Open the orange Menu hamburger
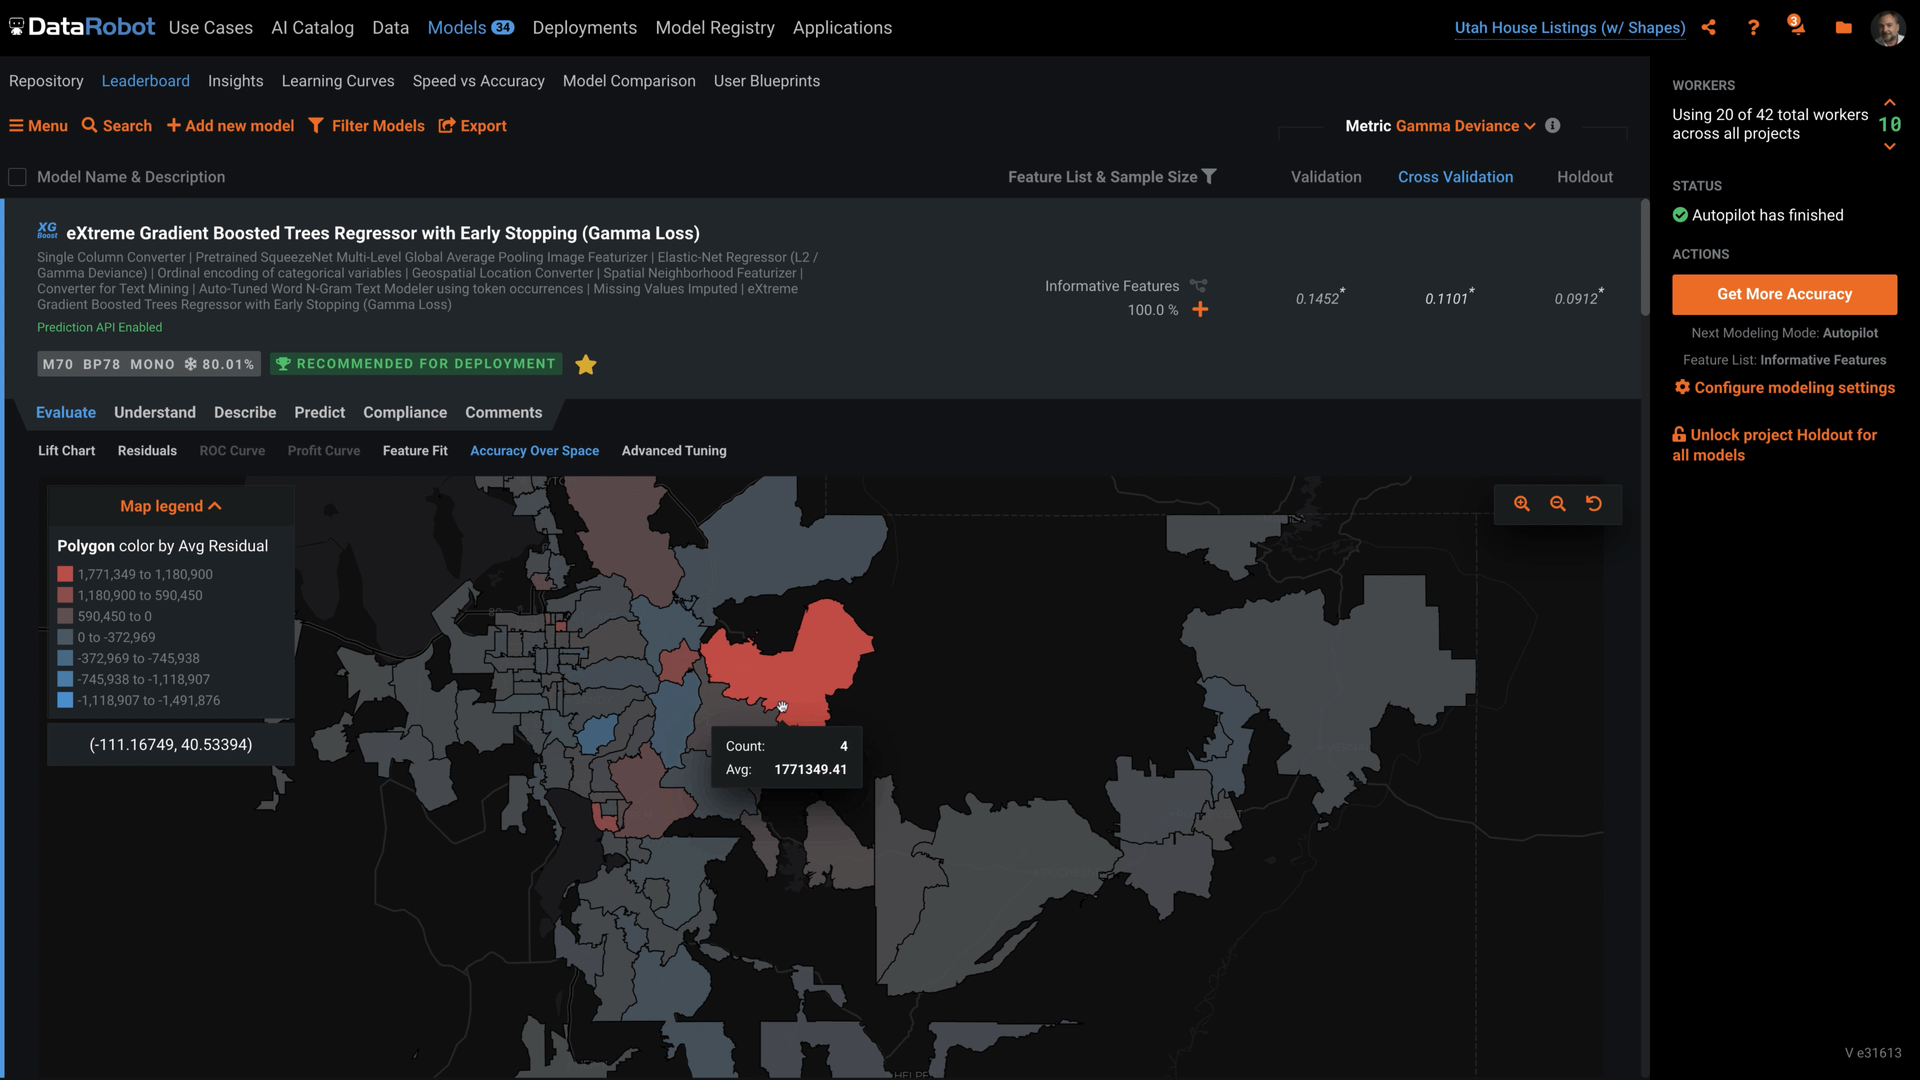Screen dimensions: 1920x1080 (x=38, y=126)
